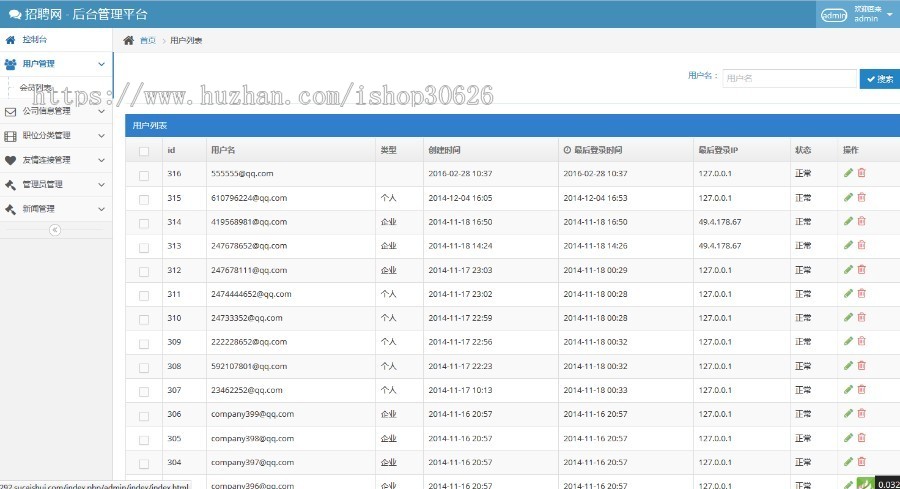
Task: Expand the 新闻管理 menu chevron
Action: pos(101,209)
